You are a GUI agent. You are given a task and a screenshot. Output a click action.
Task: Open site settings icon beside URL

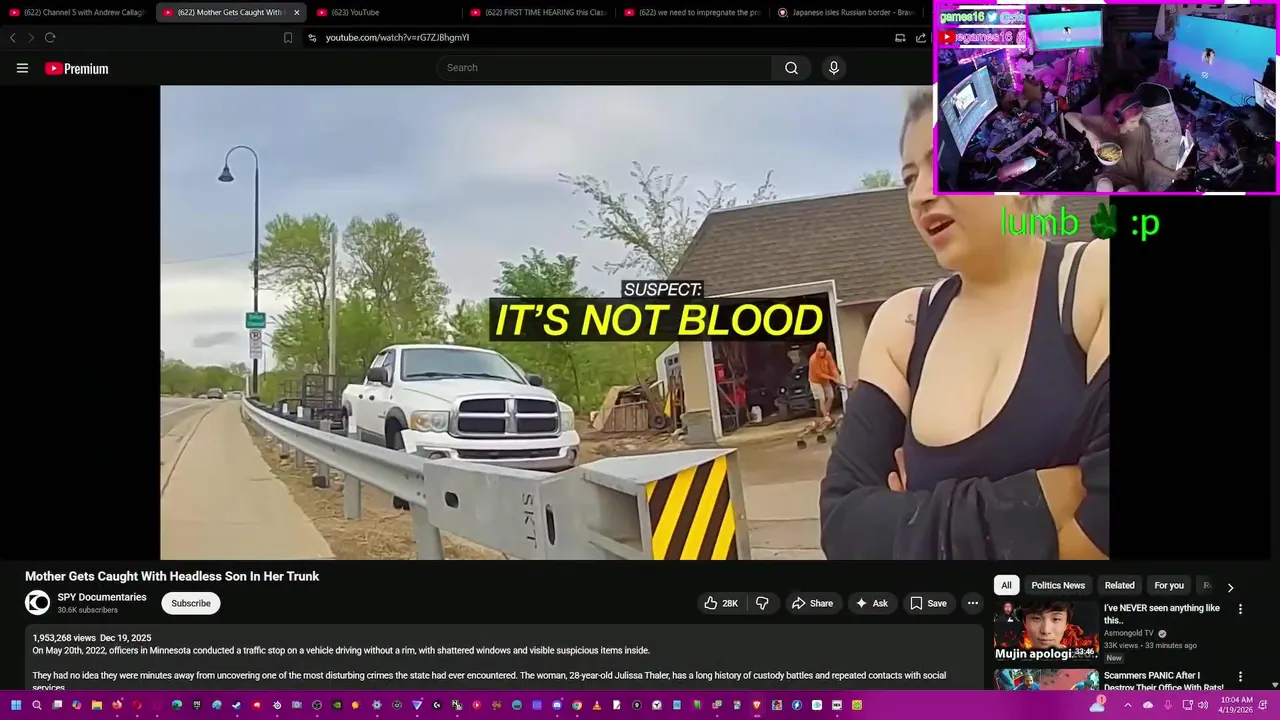(x=312, y=37)
